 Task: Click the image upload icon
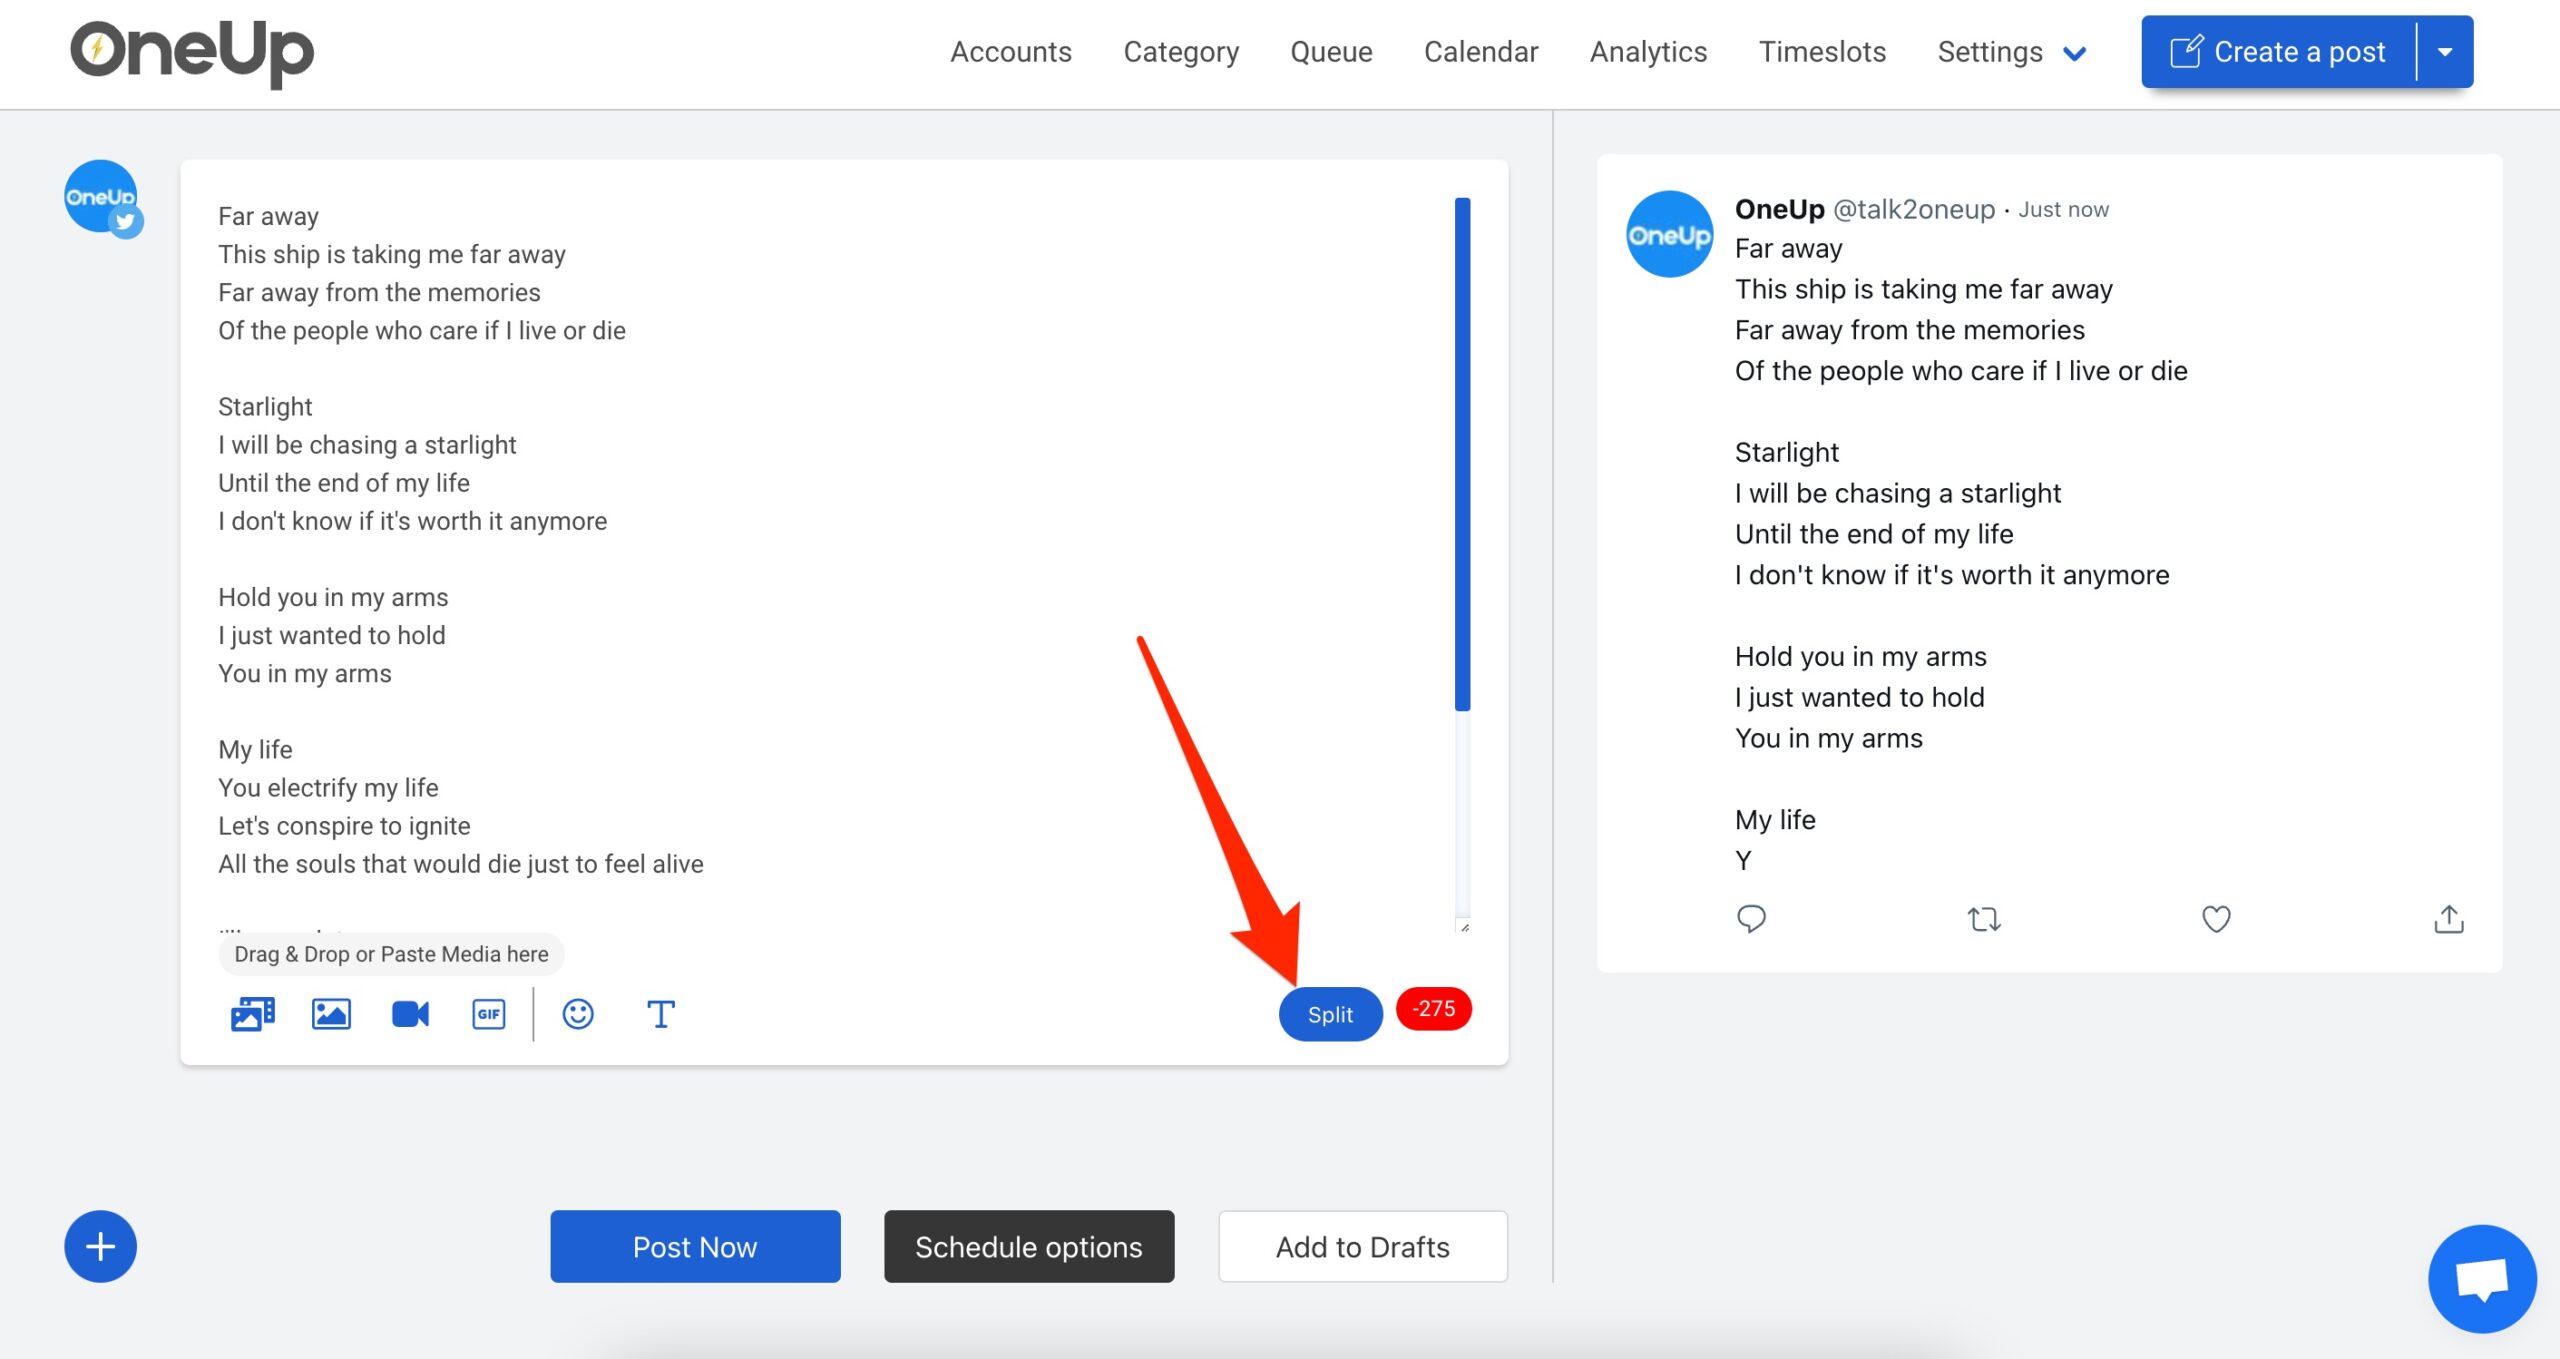(x=332, y=1015)
